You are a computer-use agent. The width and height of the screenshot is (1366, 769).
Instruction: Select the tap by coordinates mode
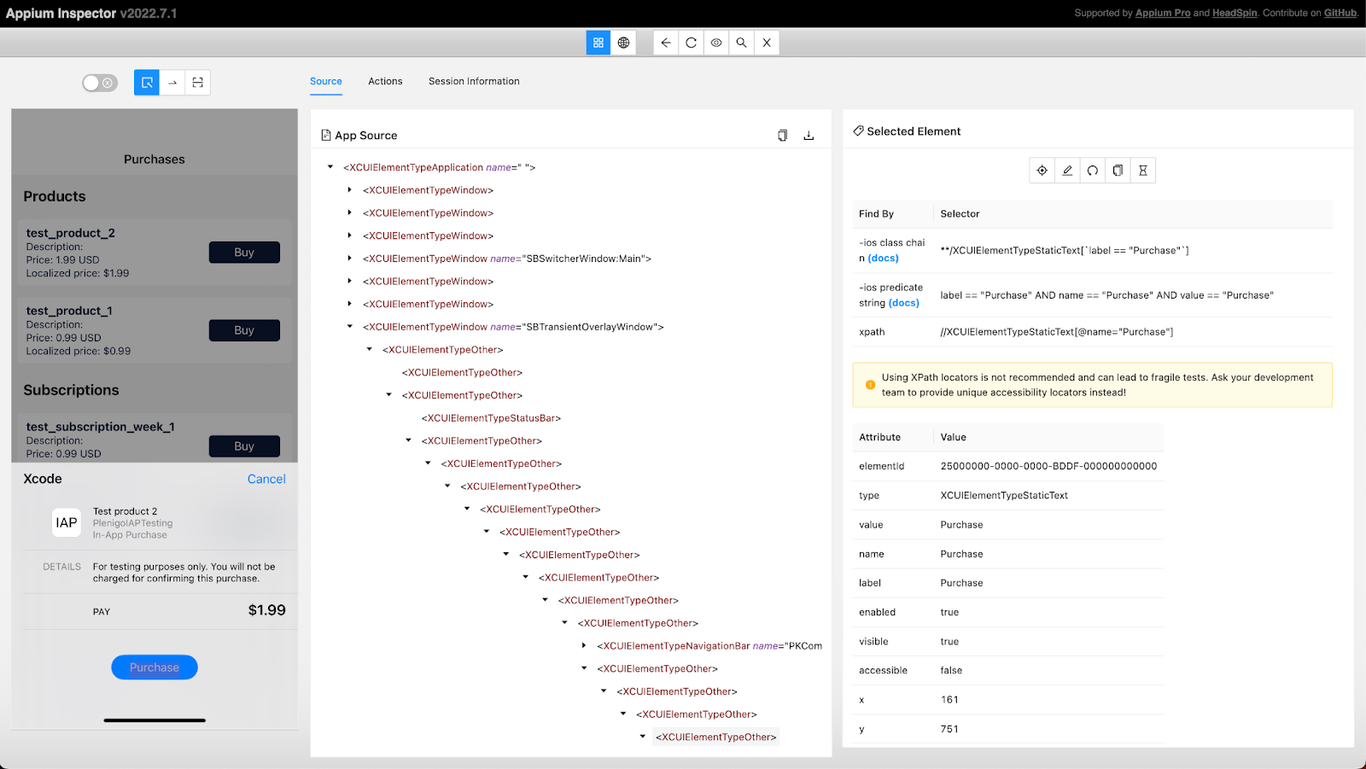[197, 82]
